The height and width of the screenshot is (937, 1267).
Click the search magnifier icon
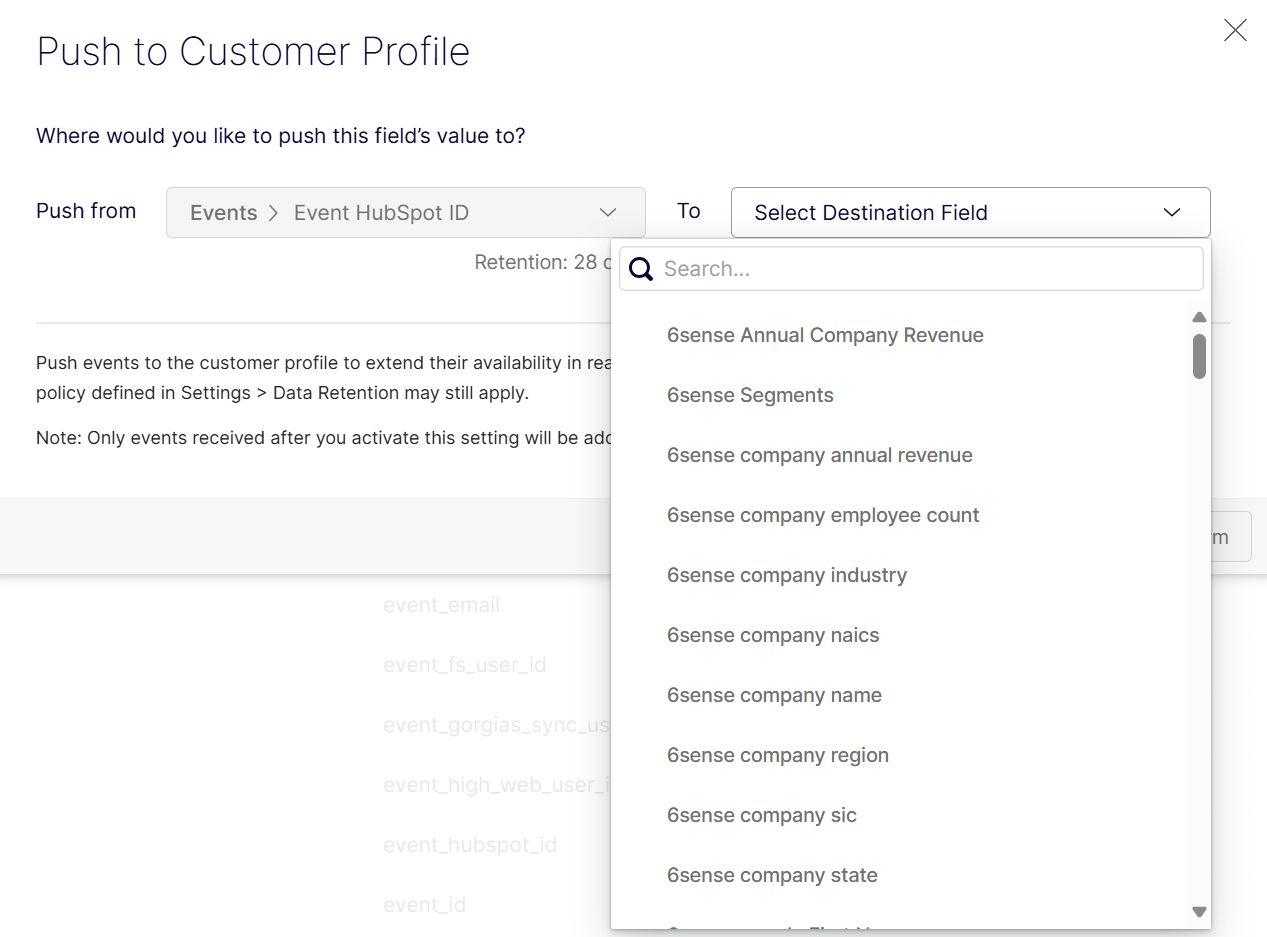[641, 269]
